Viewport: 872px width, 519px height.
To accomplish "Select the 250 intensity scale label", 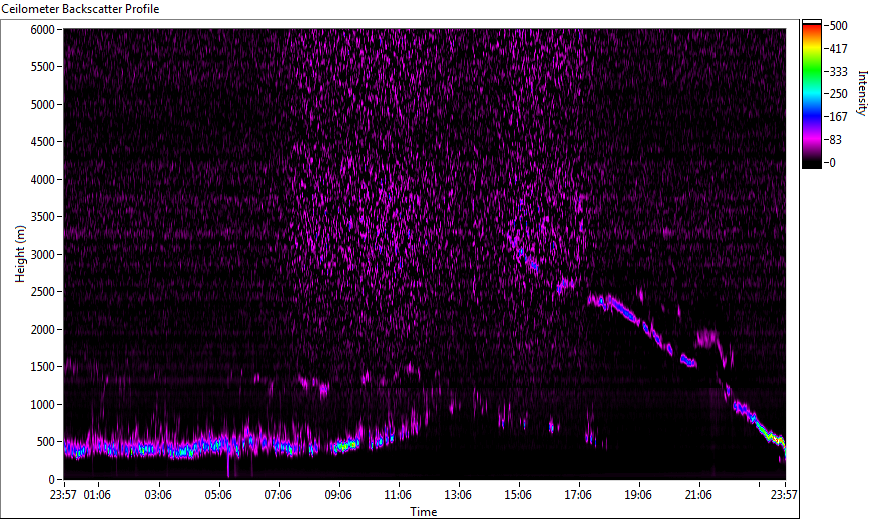I will (838, 94).
